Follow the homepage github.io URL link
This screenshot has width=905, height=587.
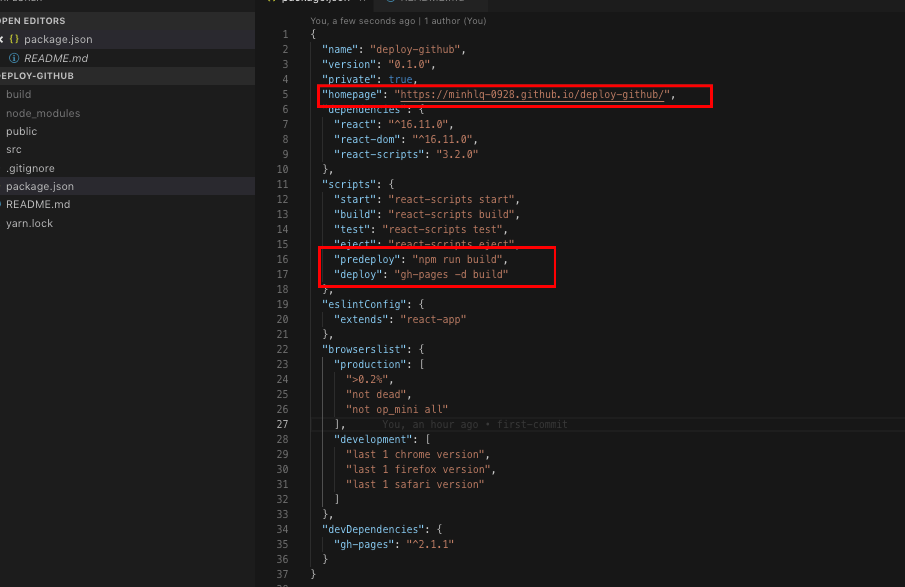(531, 95)
